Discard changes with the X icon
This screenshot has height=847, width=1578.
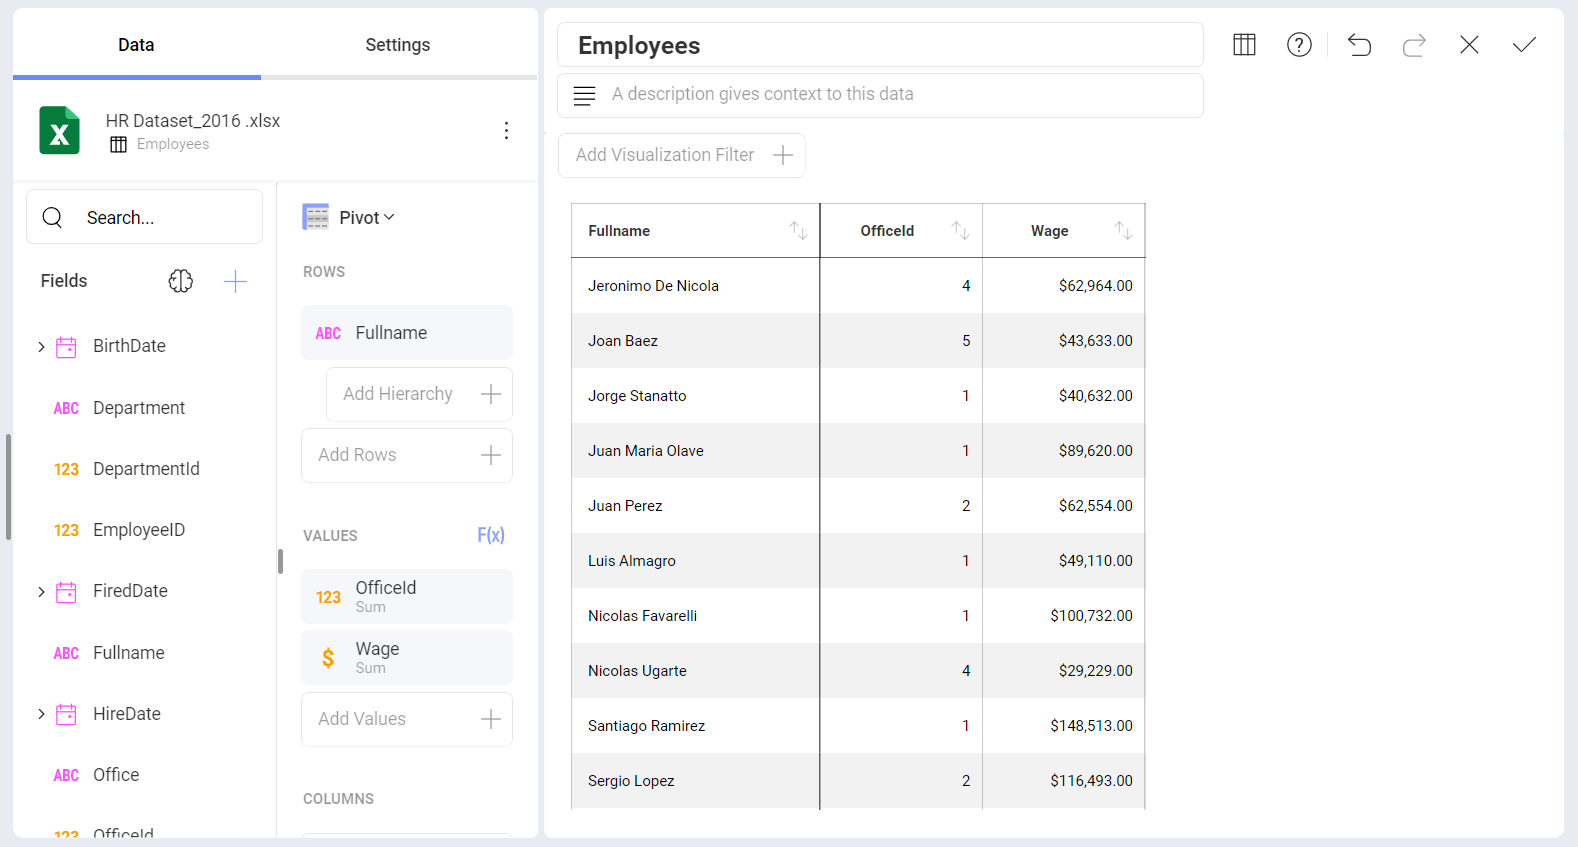pyautogui.click(x=1469, y=45)
